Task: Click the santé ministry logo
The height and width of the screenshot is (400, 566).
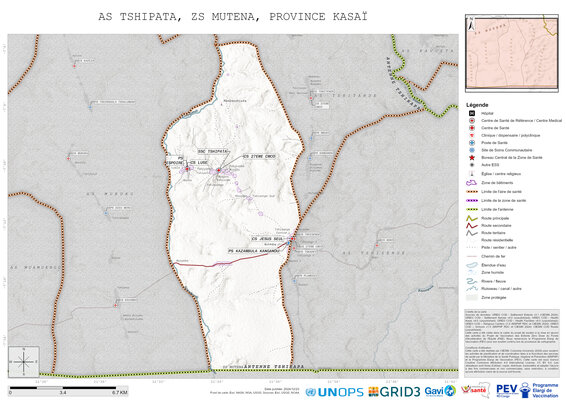Action: click(475, 390)
